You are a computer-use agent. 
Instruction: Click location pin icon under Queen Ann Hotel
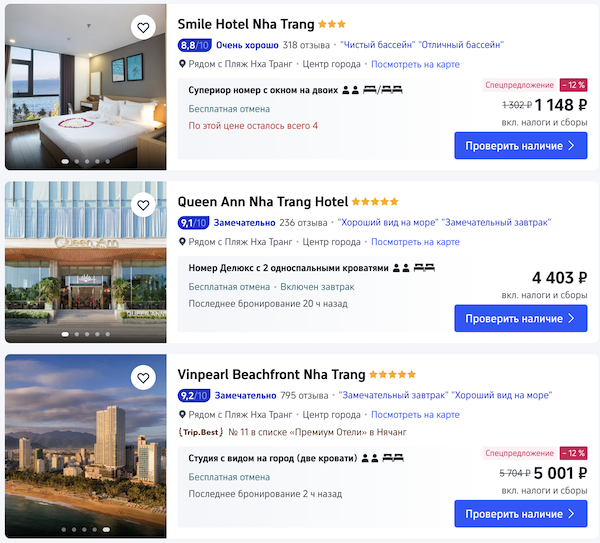(182, 241)
